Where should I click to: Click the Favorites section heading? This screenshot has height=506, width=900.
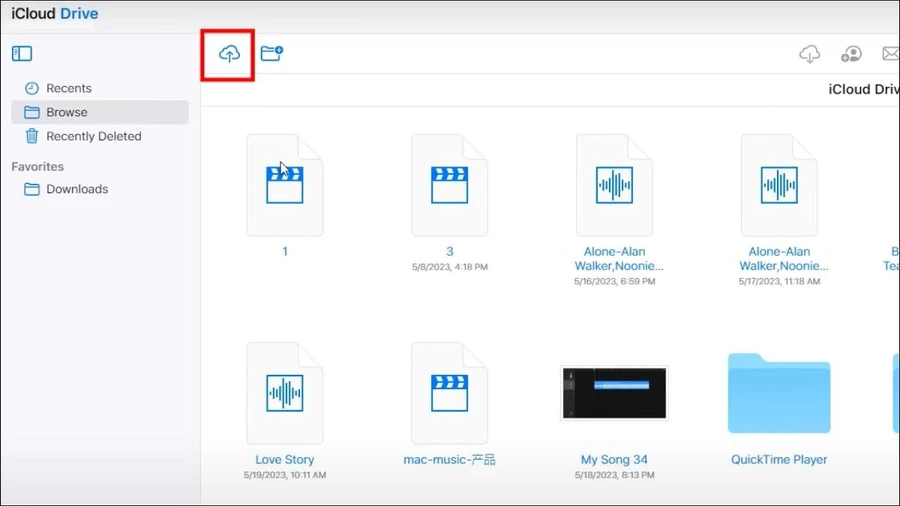(x=37, y=166)
